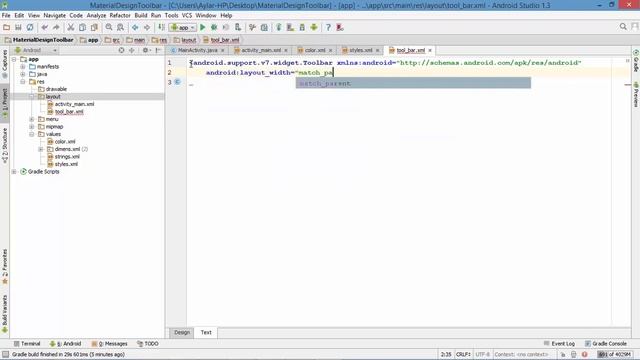Click the Cut scissors icon

pos(71,27)
